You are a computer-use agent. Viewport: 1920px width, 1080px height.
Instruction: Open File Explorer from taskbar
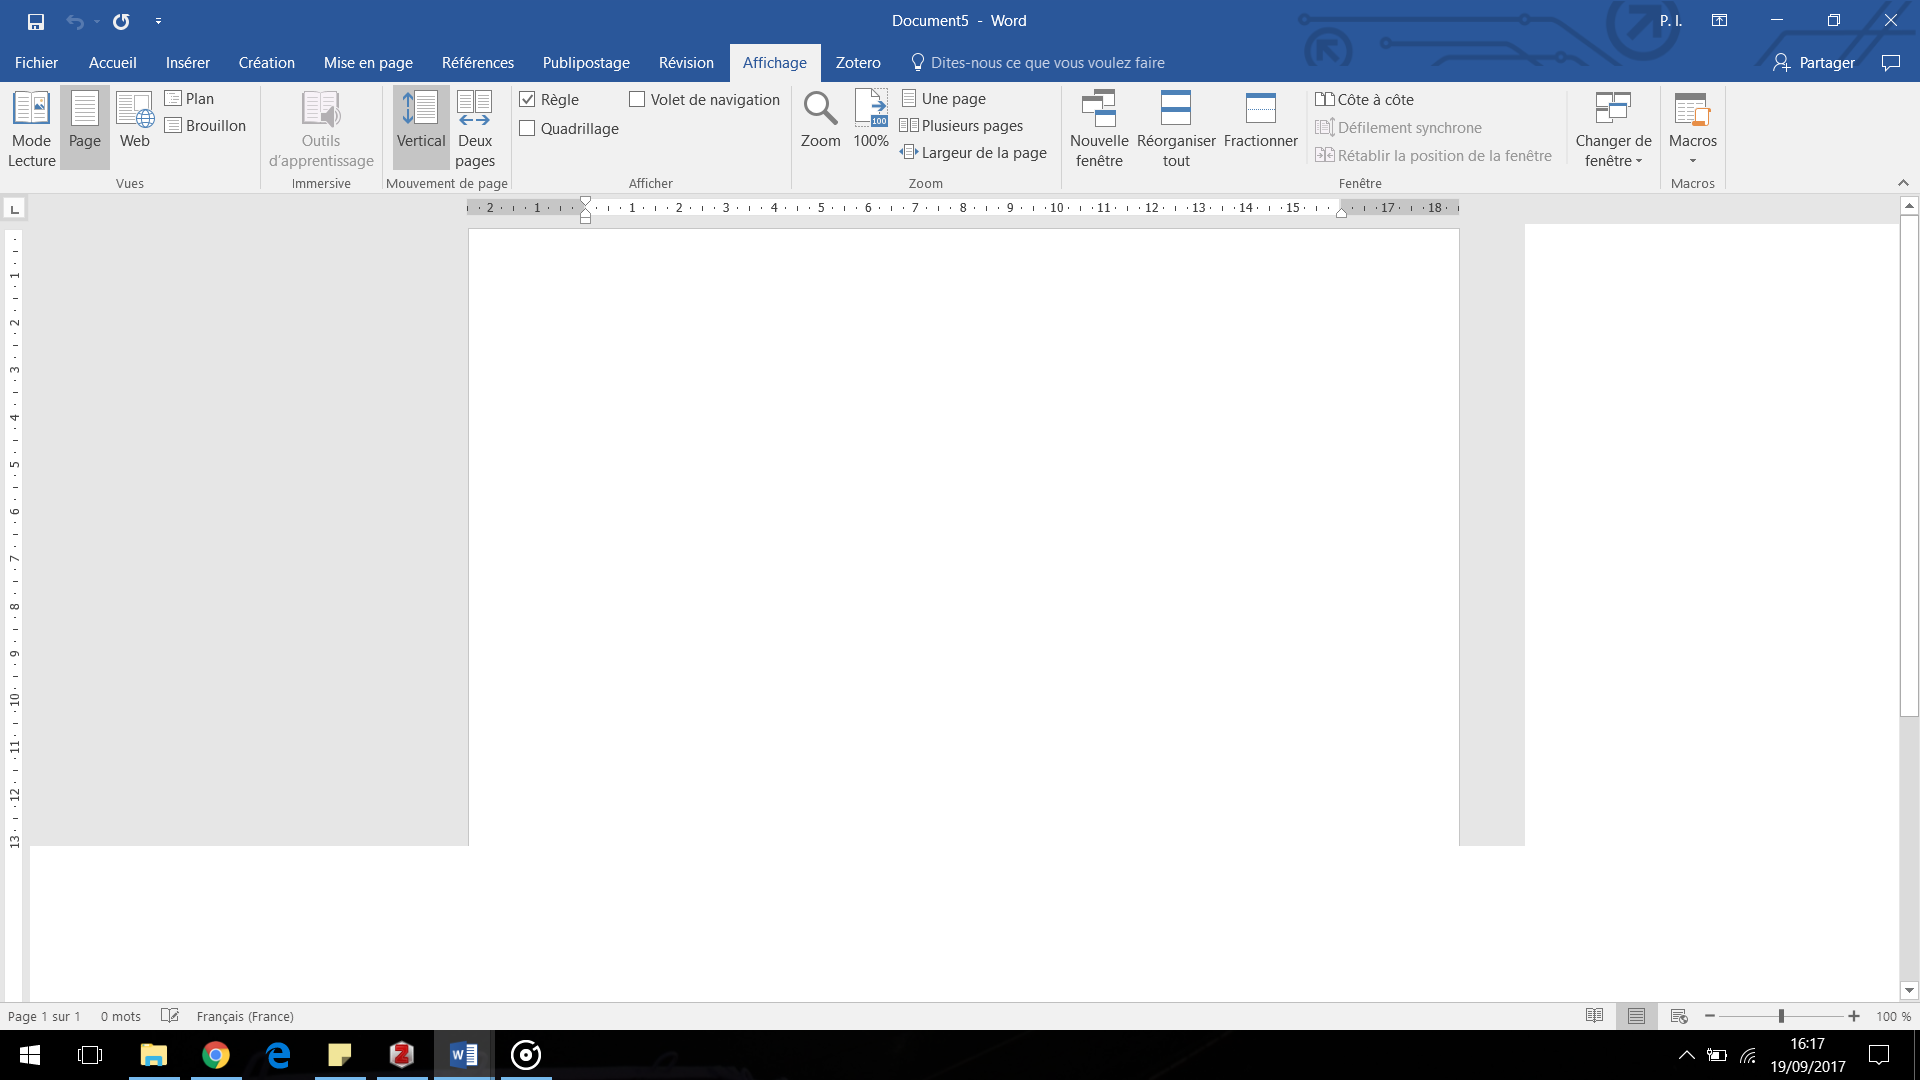click(x=154, y=1054)
